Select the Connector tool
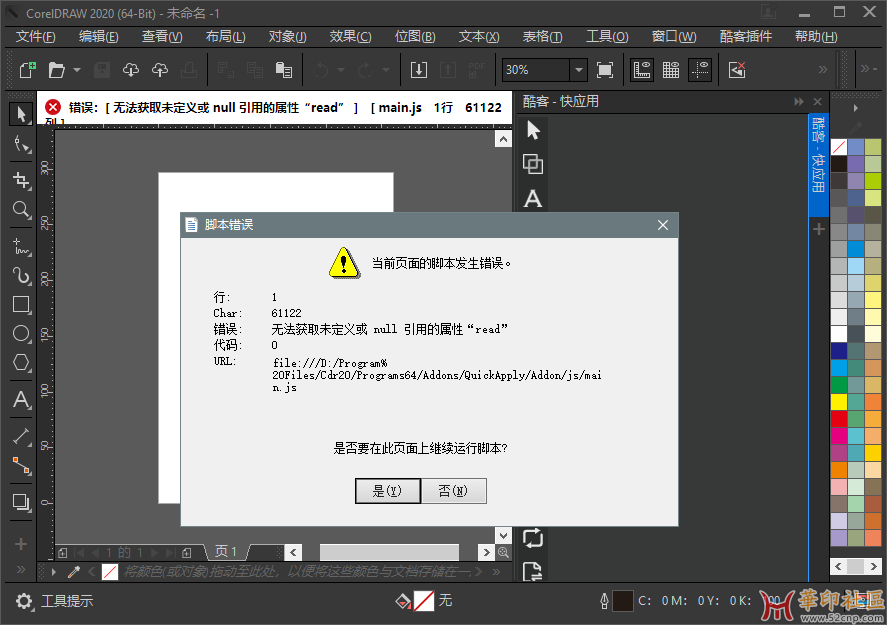The height and width of the screenshot is (625, 887). click(x=21, y=465)
